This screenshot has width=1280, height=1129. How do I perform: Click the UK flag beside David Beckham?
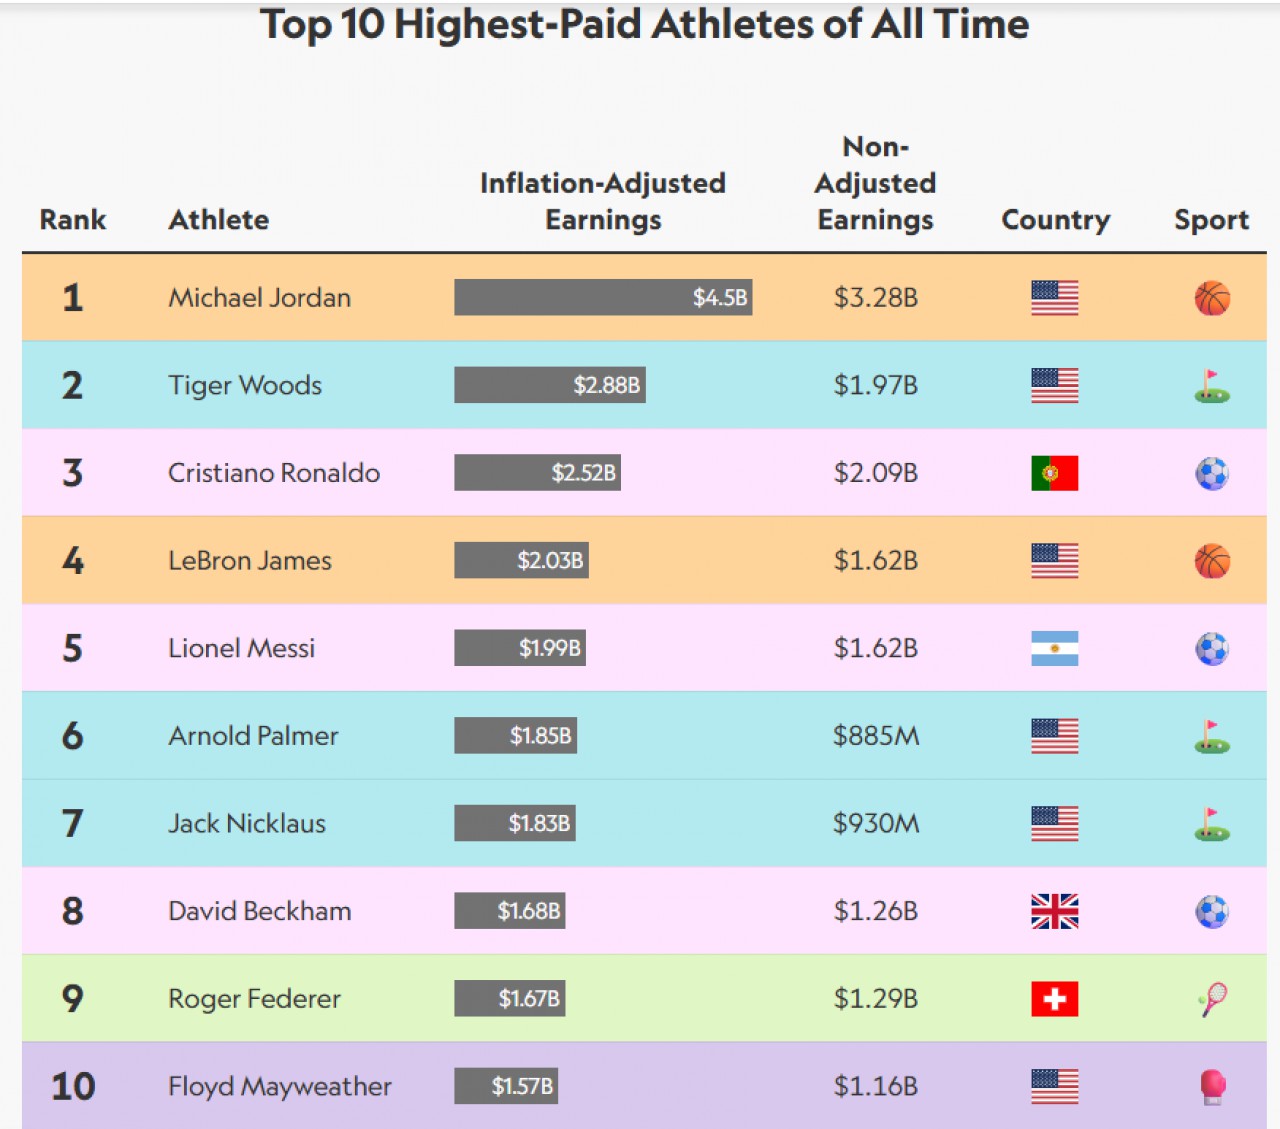pyautogui.click(x=1055, y=911)
